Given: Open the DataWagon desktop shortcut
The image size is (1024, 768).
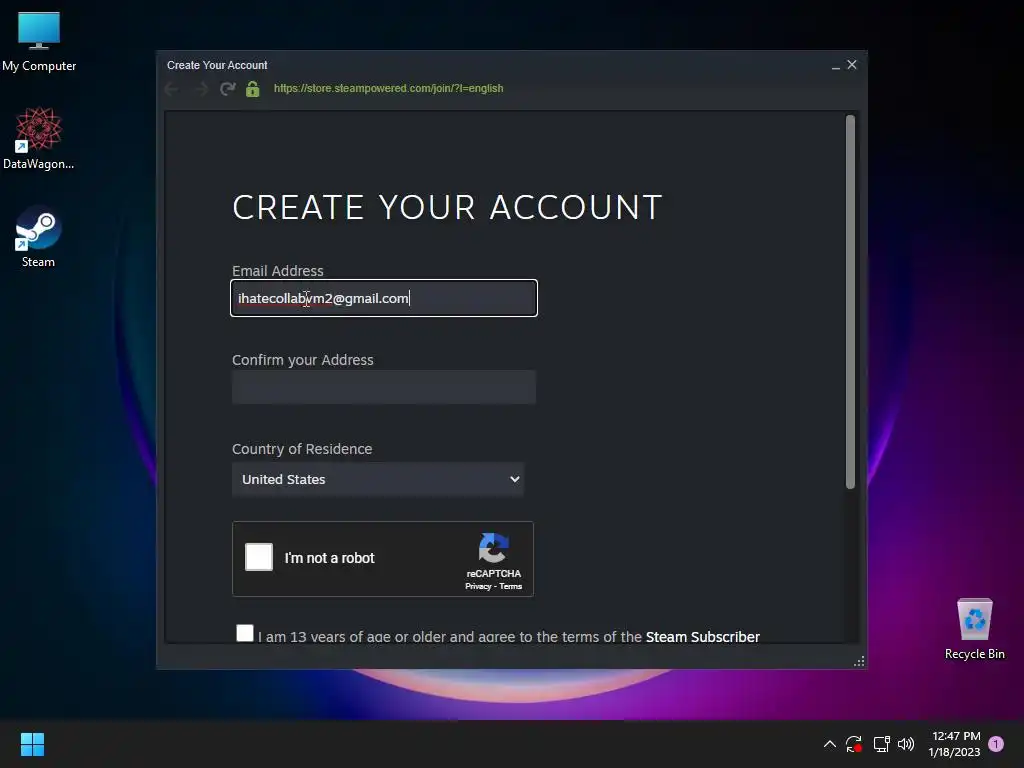Looking at the screenshot, I should point(39,138).
